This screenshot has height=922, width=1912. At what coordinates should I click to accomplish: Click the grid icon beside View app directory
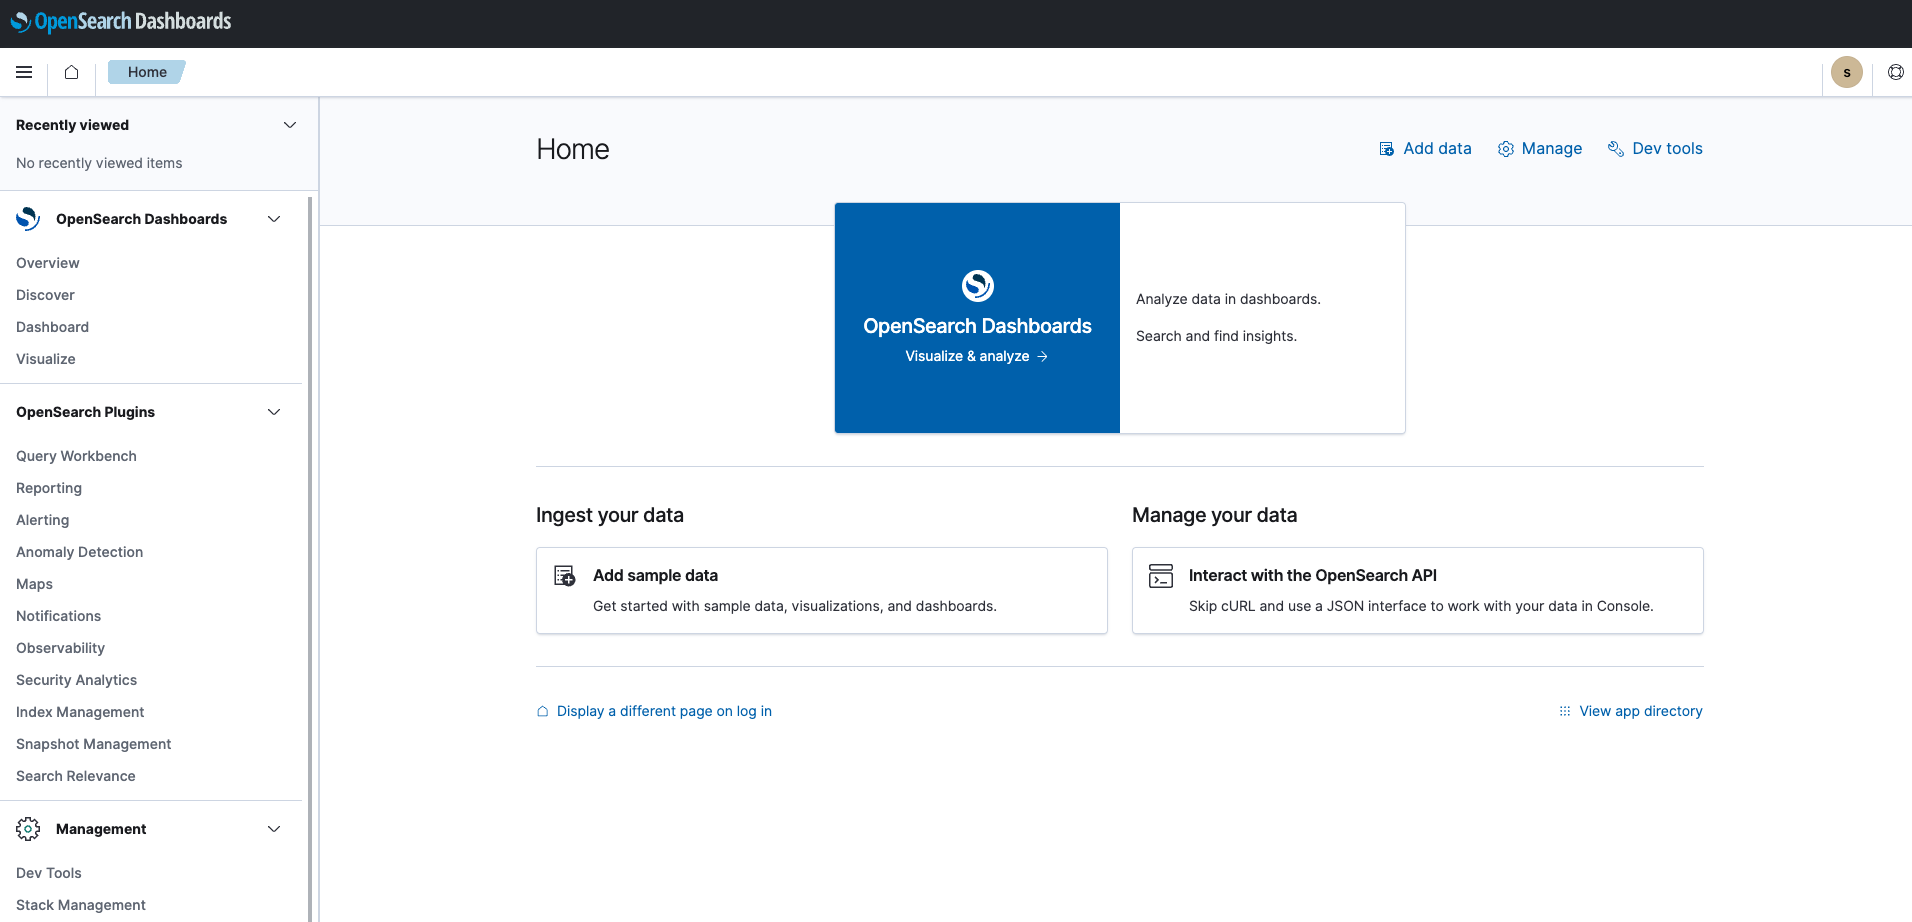point(1564,711)
